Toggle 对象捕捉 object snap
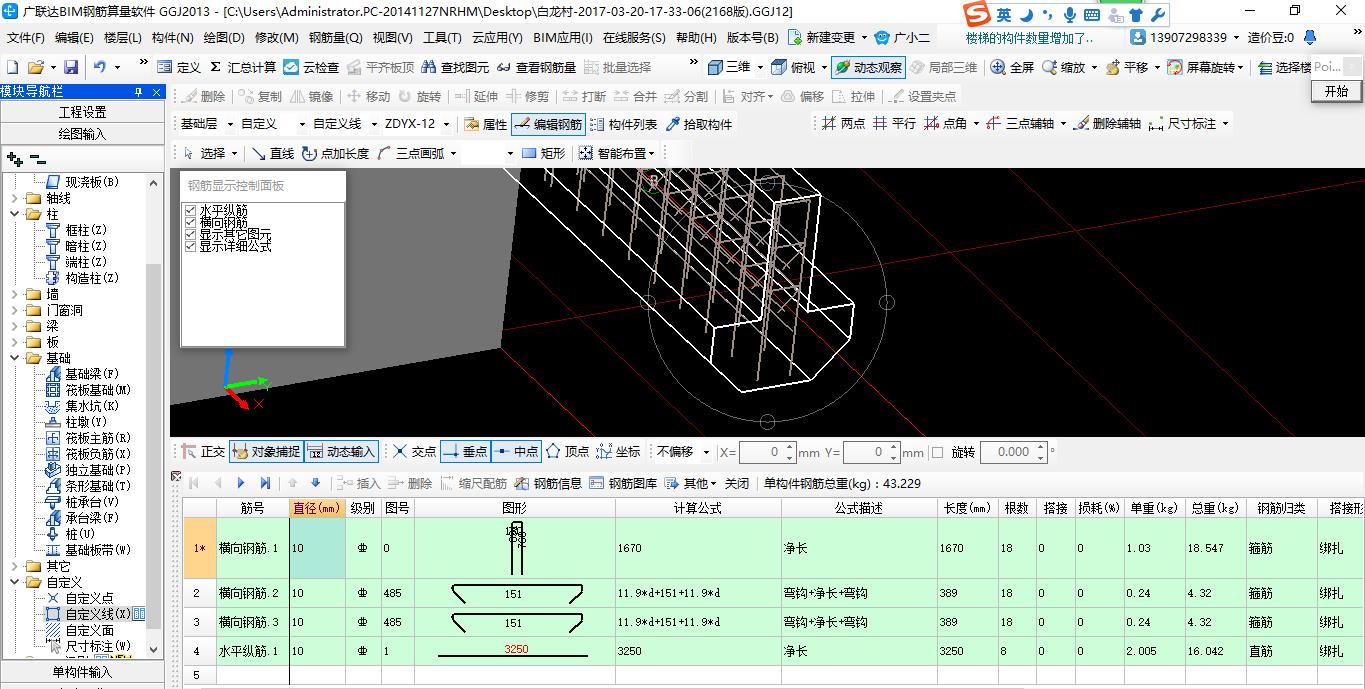Viewport: 1365px width, 689px height. (266, 452)
